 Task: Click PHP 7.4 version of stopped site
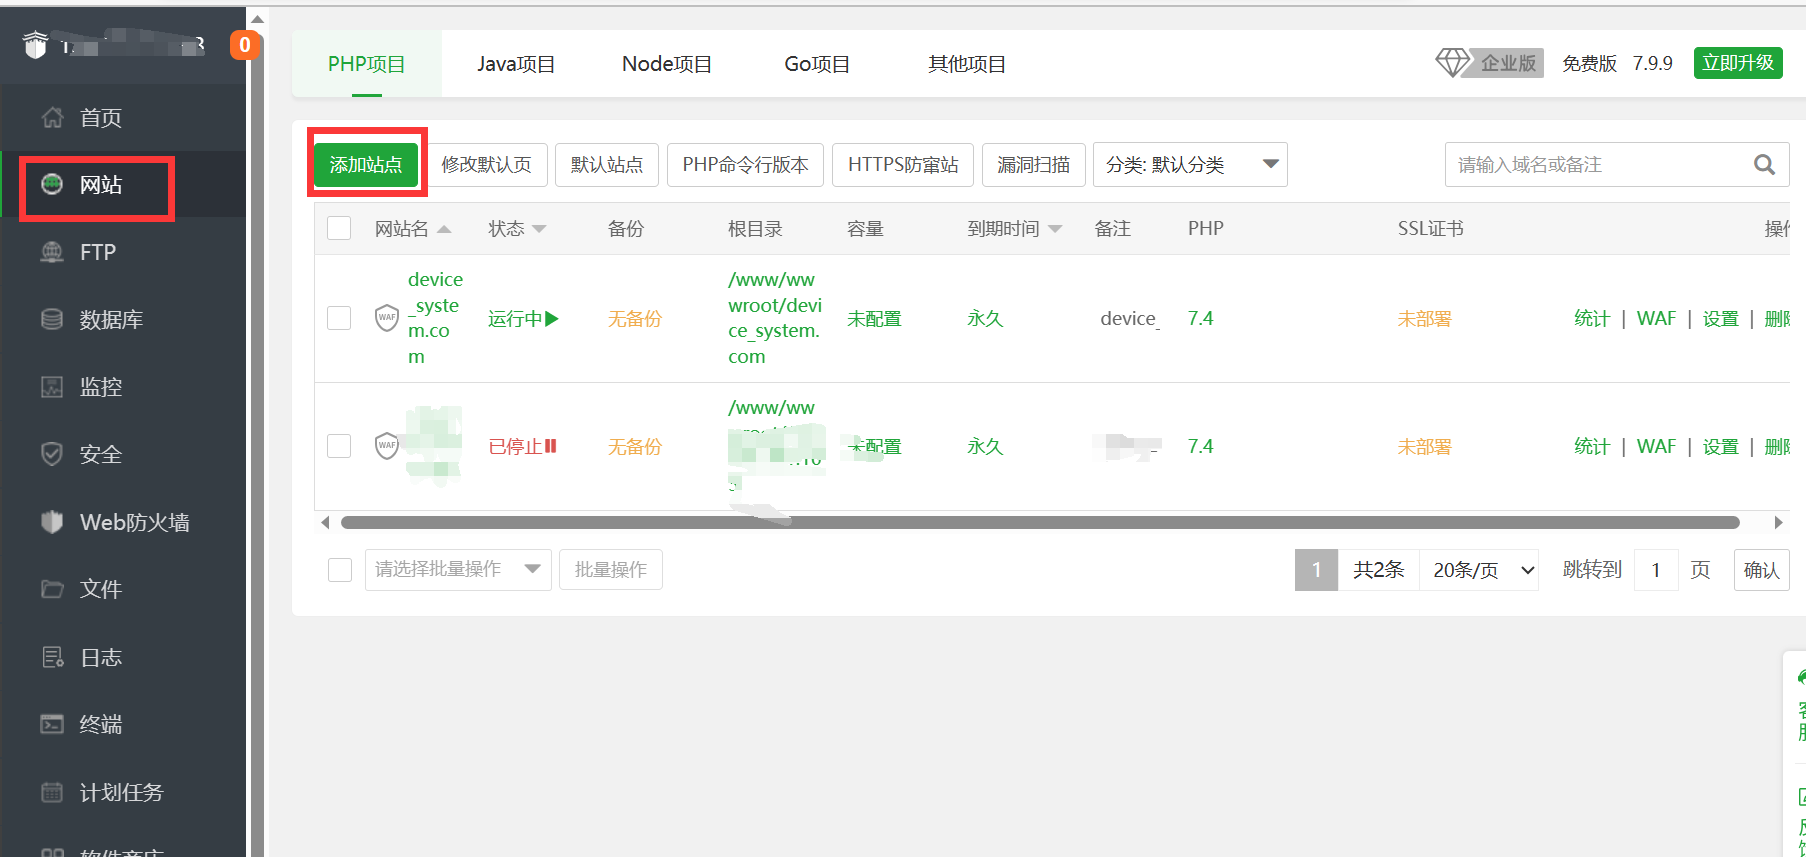1200,446
